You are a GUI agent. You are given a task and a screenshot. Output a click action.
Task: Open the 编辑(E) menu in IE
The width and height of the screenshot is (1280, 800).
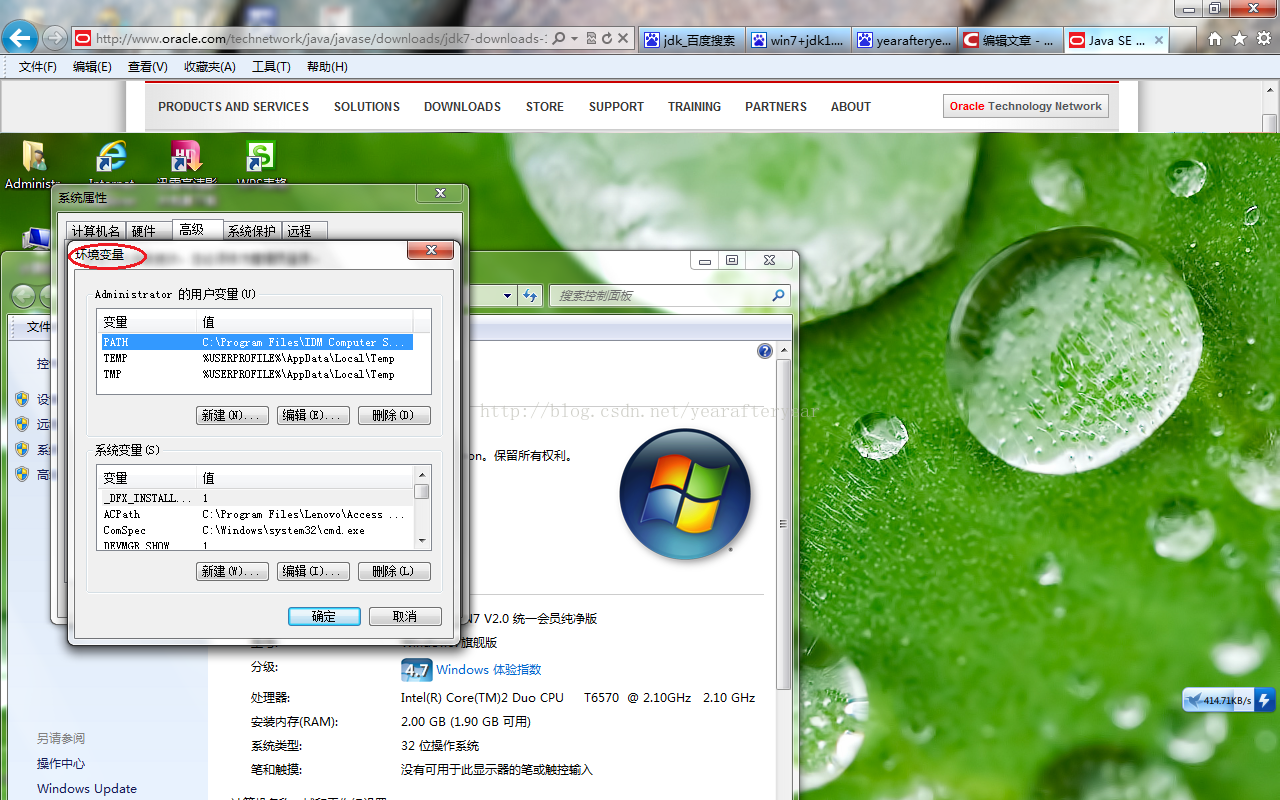pyautogui.click(x=92, y=67)
